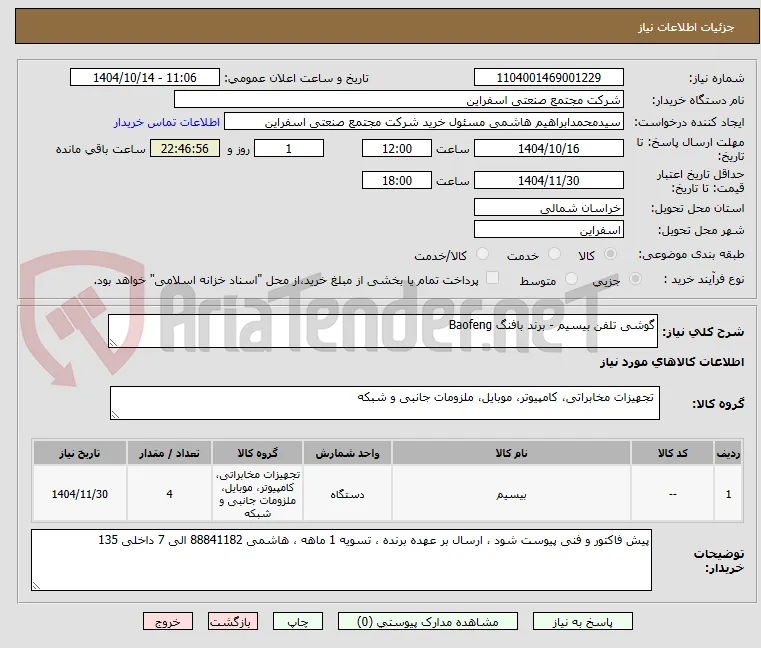Click the دستگاه unit cell
The image size is (761, 648).
tap(347, 494)
